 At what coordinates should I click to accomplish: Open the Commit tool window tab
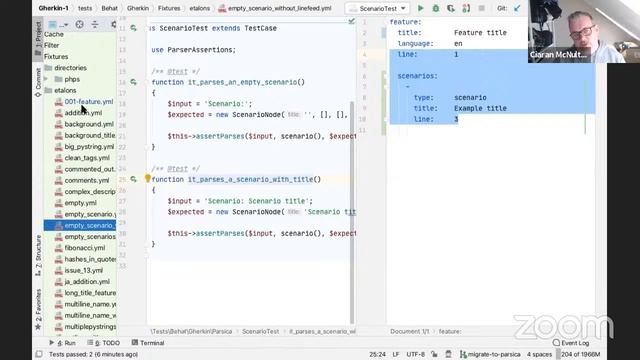(x=38, y=82)
